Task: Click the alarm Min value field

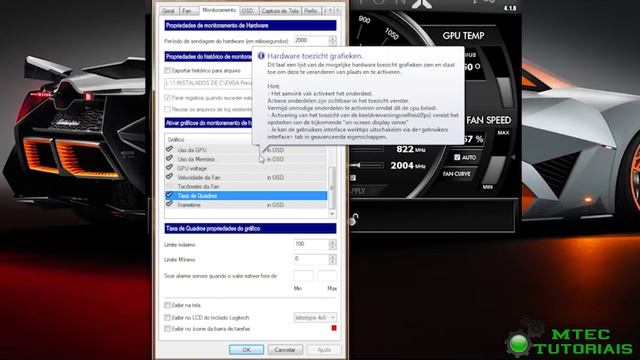Action: point(303,276)
